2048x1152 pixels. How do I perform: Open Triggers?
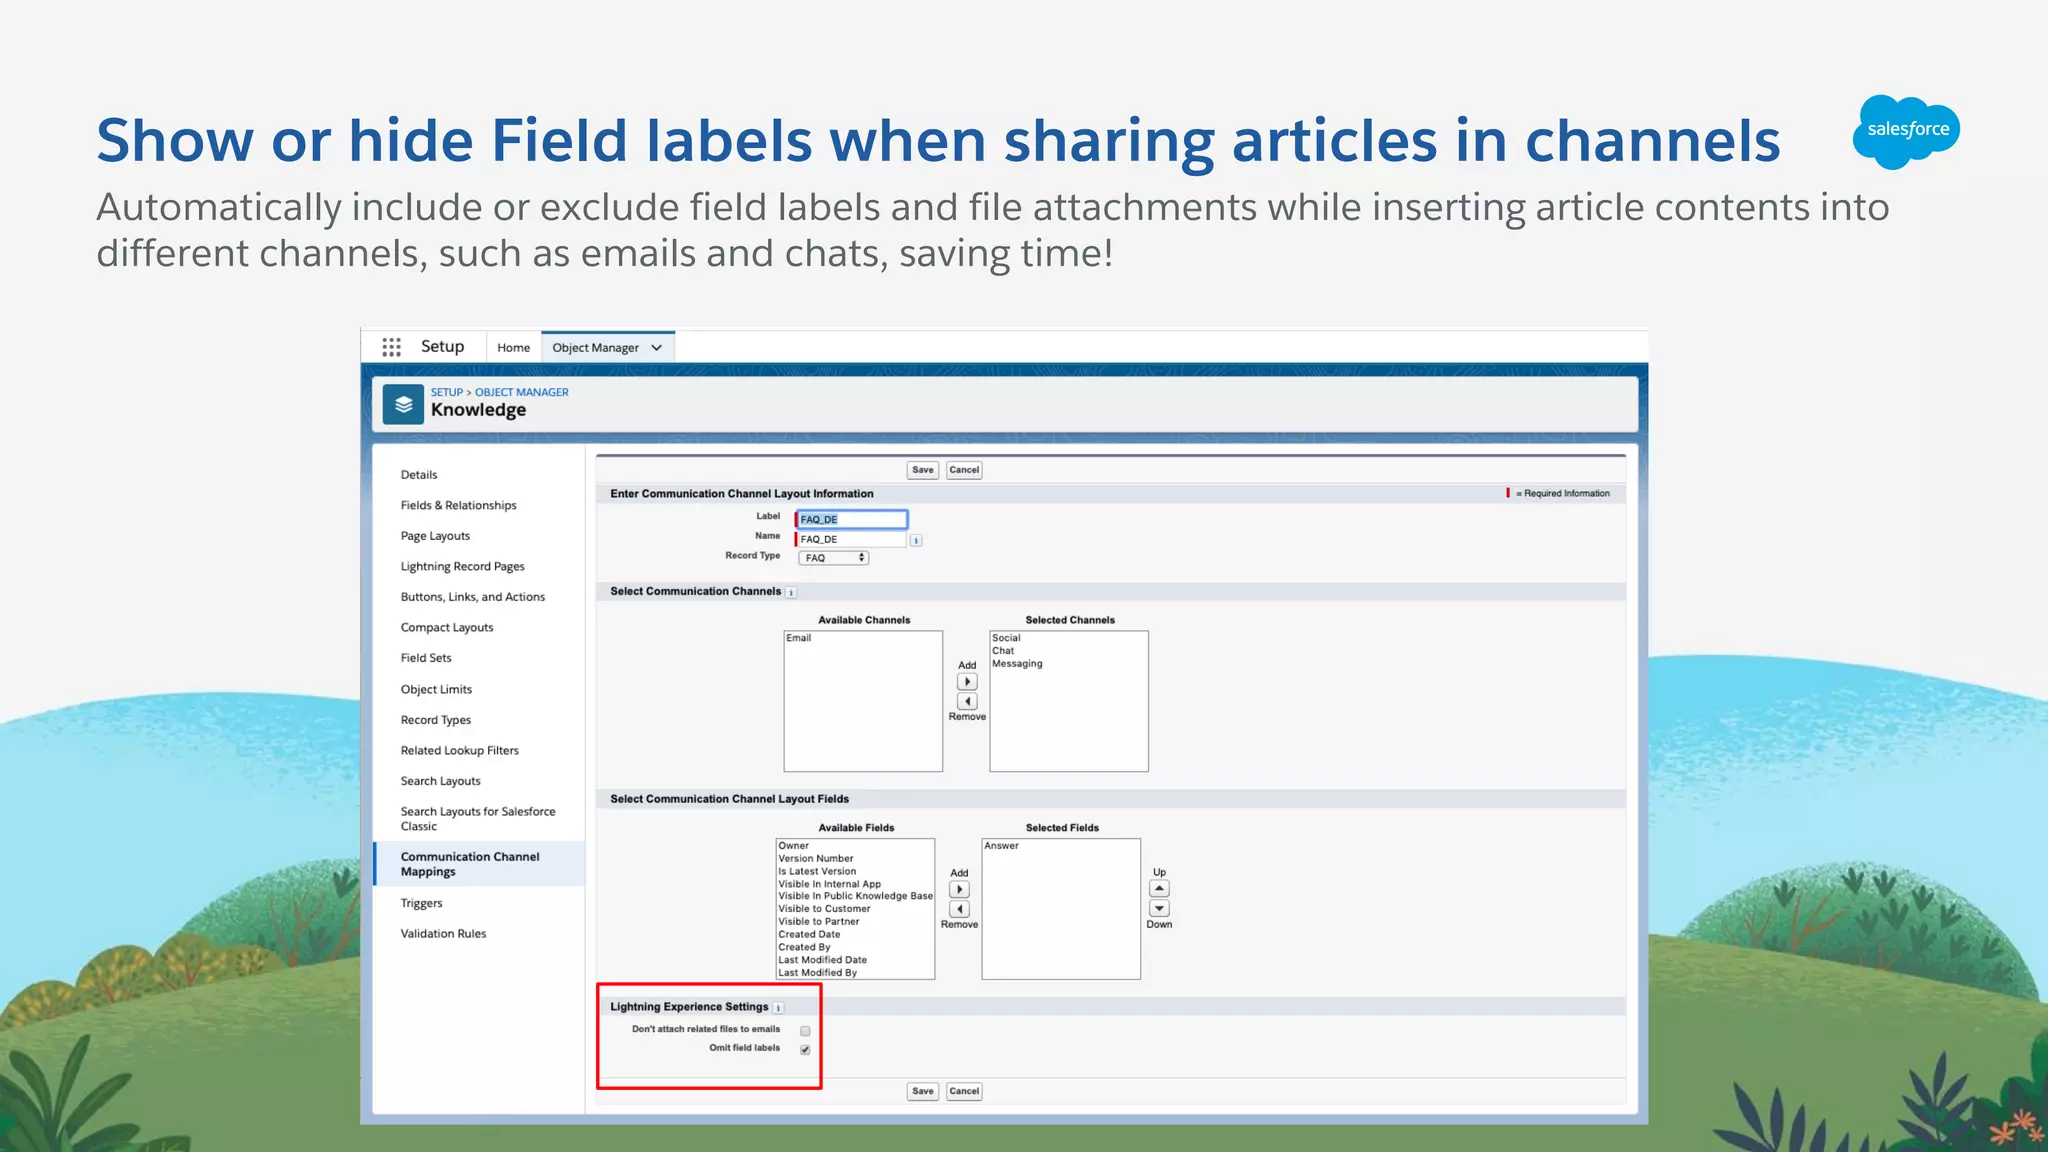point(421,903)
